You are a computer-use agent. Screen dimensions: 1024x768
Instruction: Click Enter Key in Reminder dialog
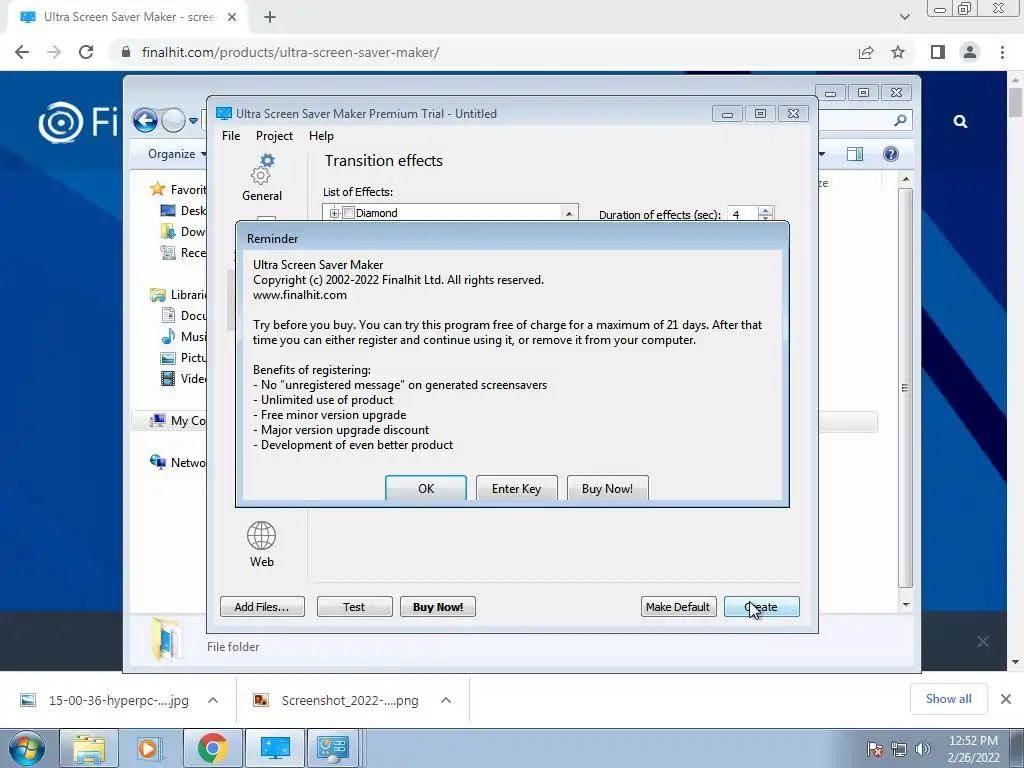517,488
